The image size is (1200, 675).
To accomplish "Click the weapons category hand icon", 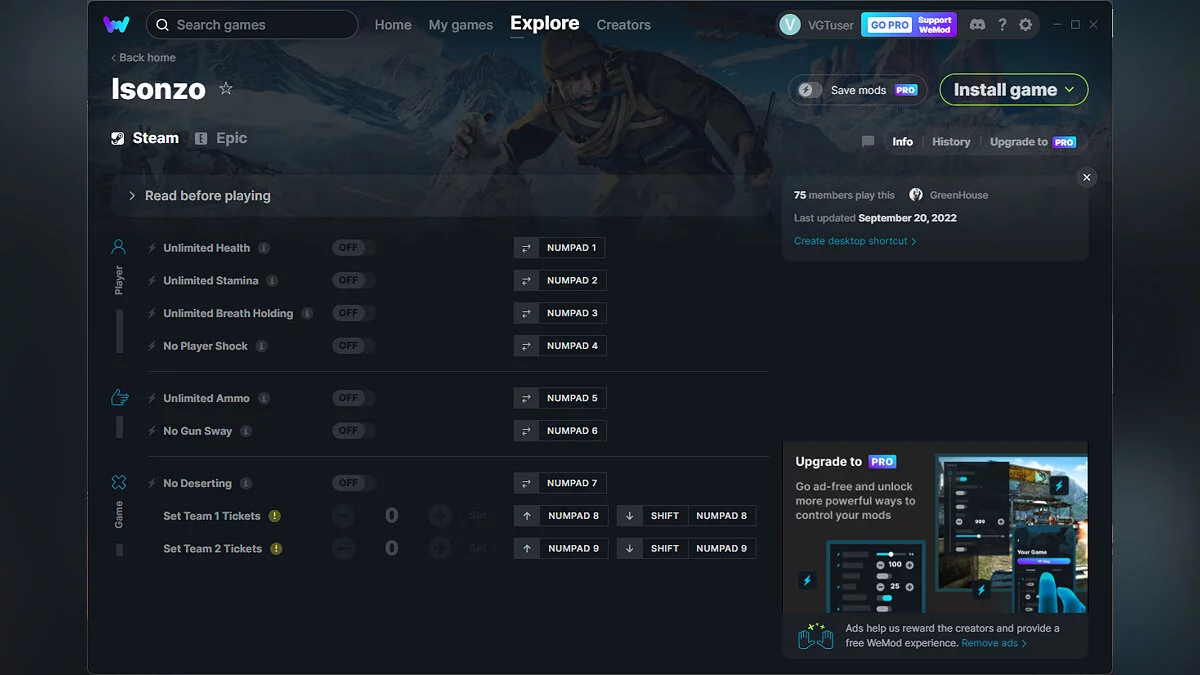I will [x=119, y=398].
